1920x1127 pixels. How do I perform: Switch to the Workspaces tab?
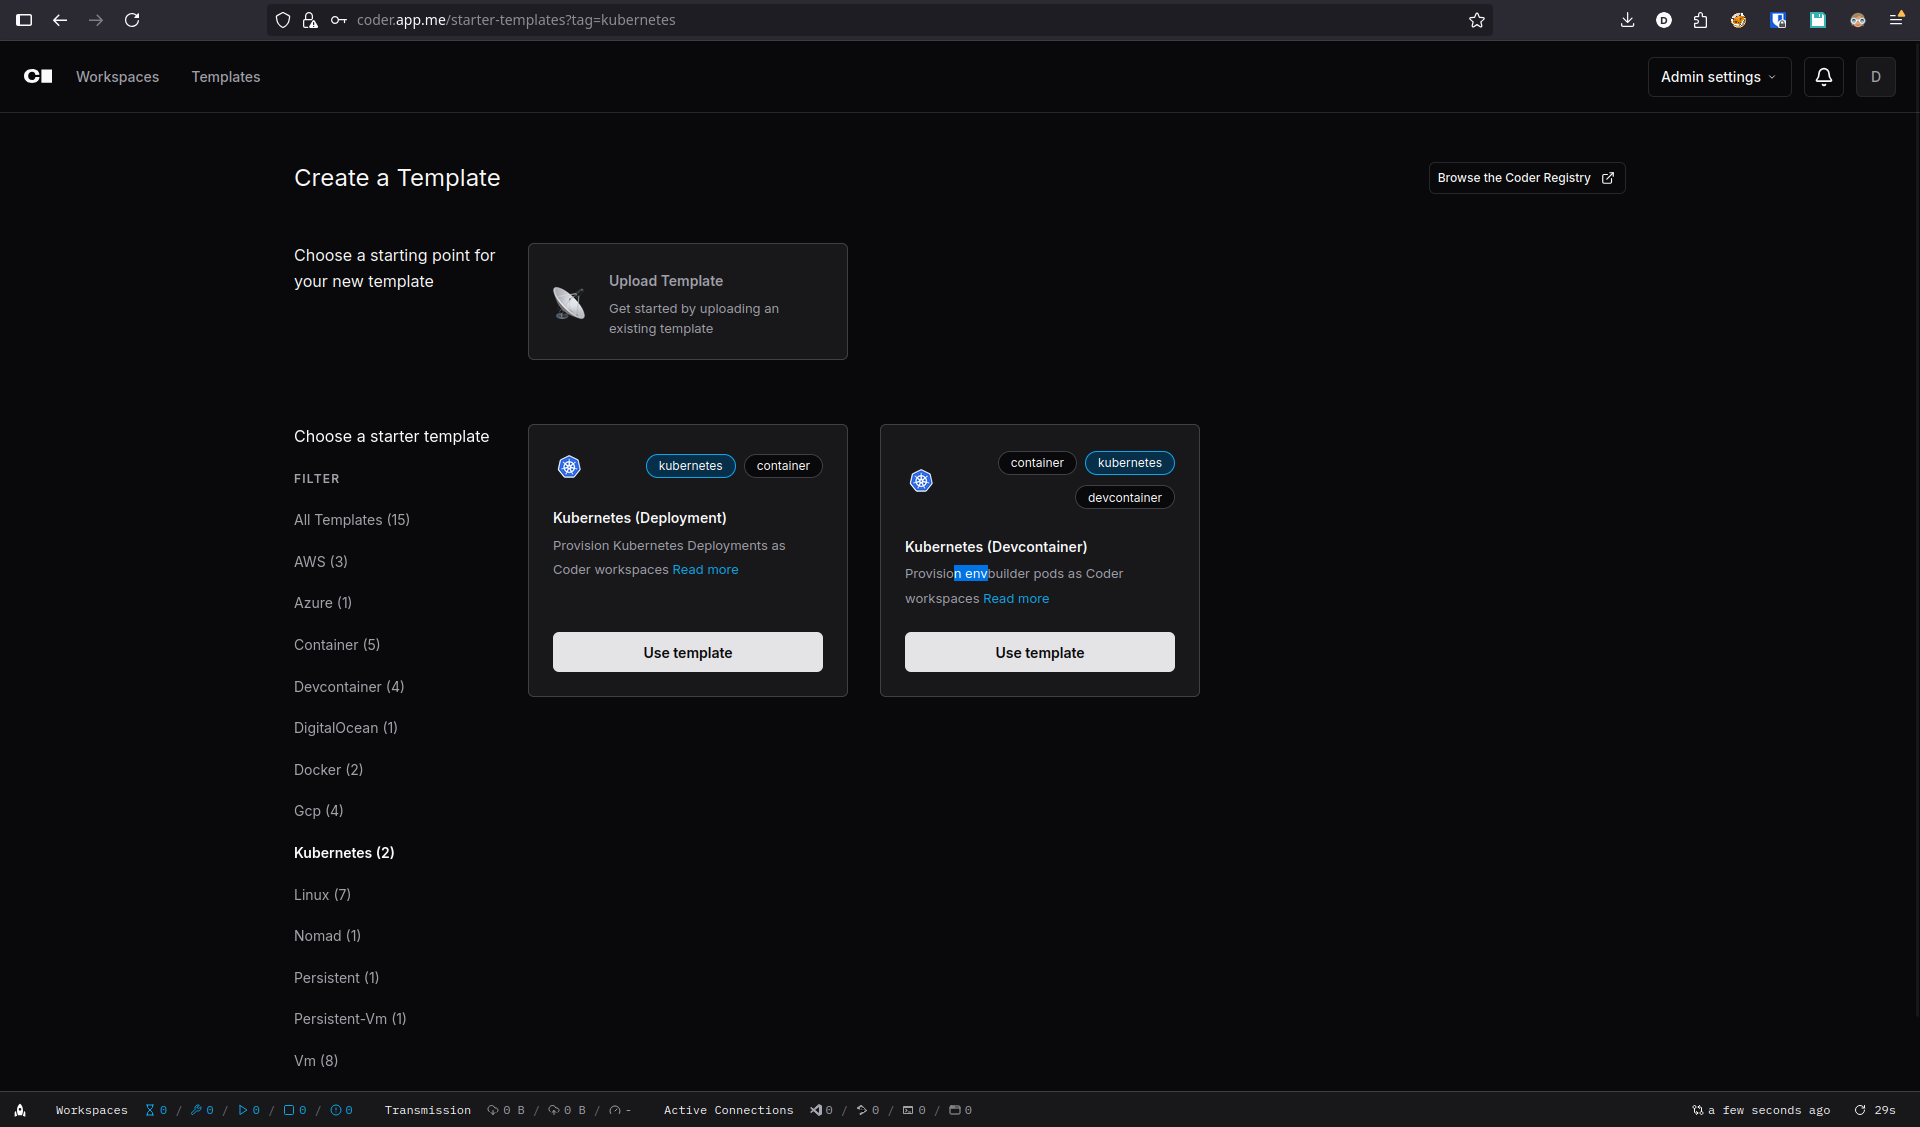pos(117,76)
